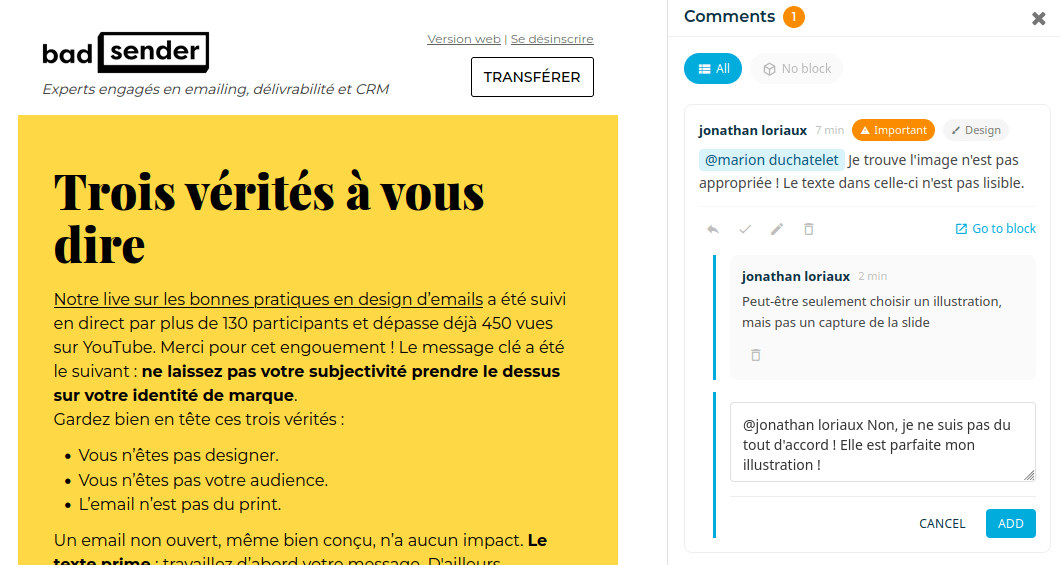Edit the comment using the pencil icon

click(x=777, y=229)
